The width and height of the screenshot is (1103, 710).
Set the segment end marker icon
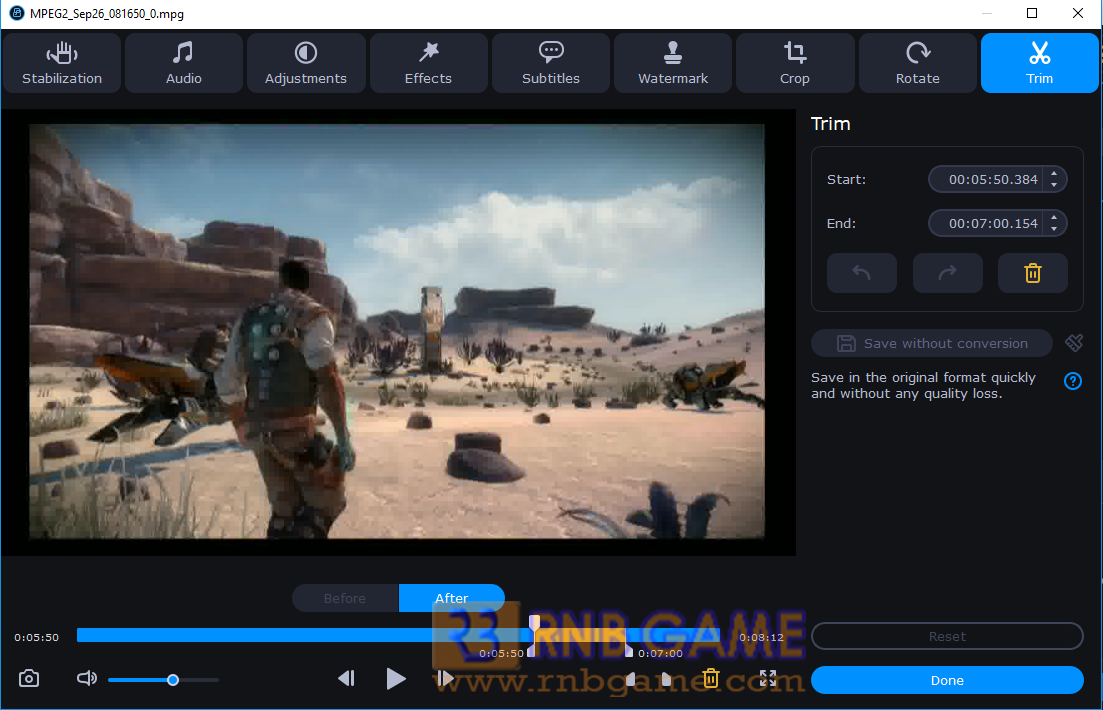coord(666,678)
